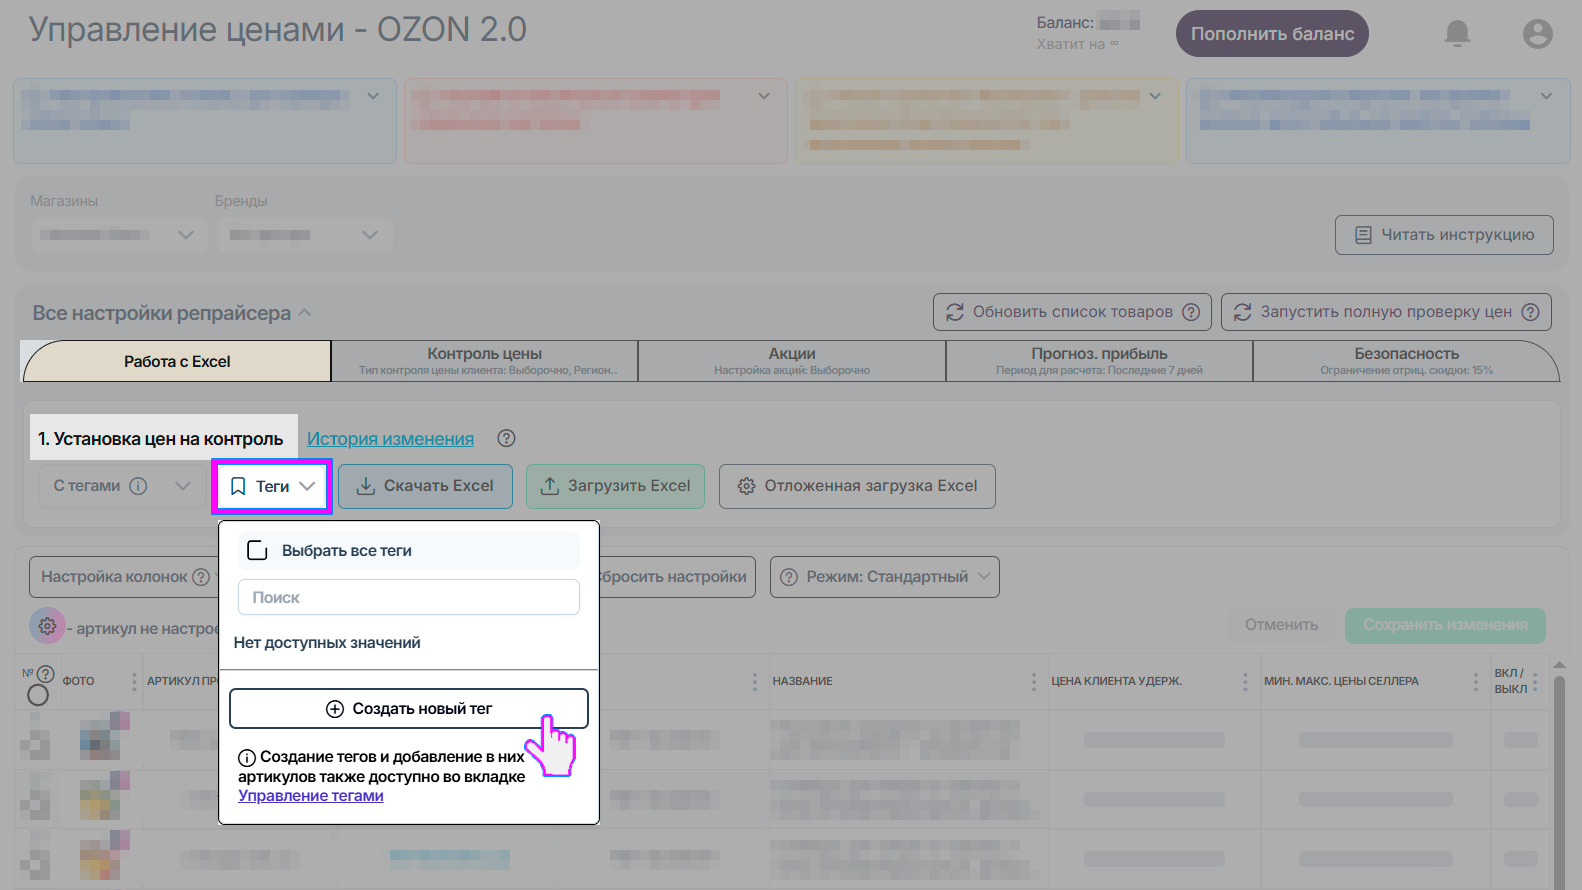Click help icon in Настройка колонок
The height and width of the screenshot is (890, 1582).
pos(201,577)
